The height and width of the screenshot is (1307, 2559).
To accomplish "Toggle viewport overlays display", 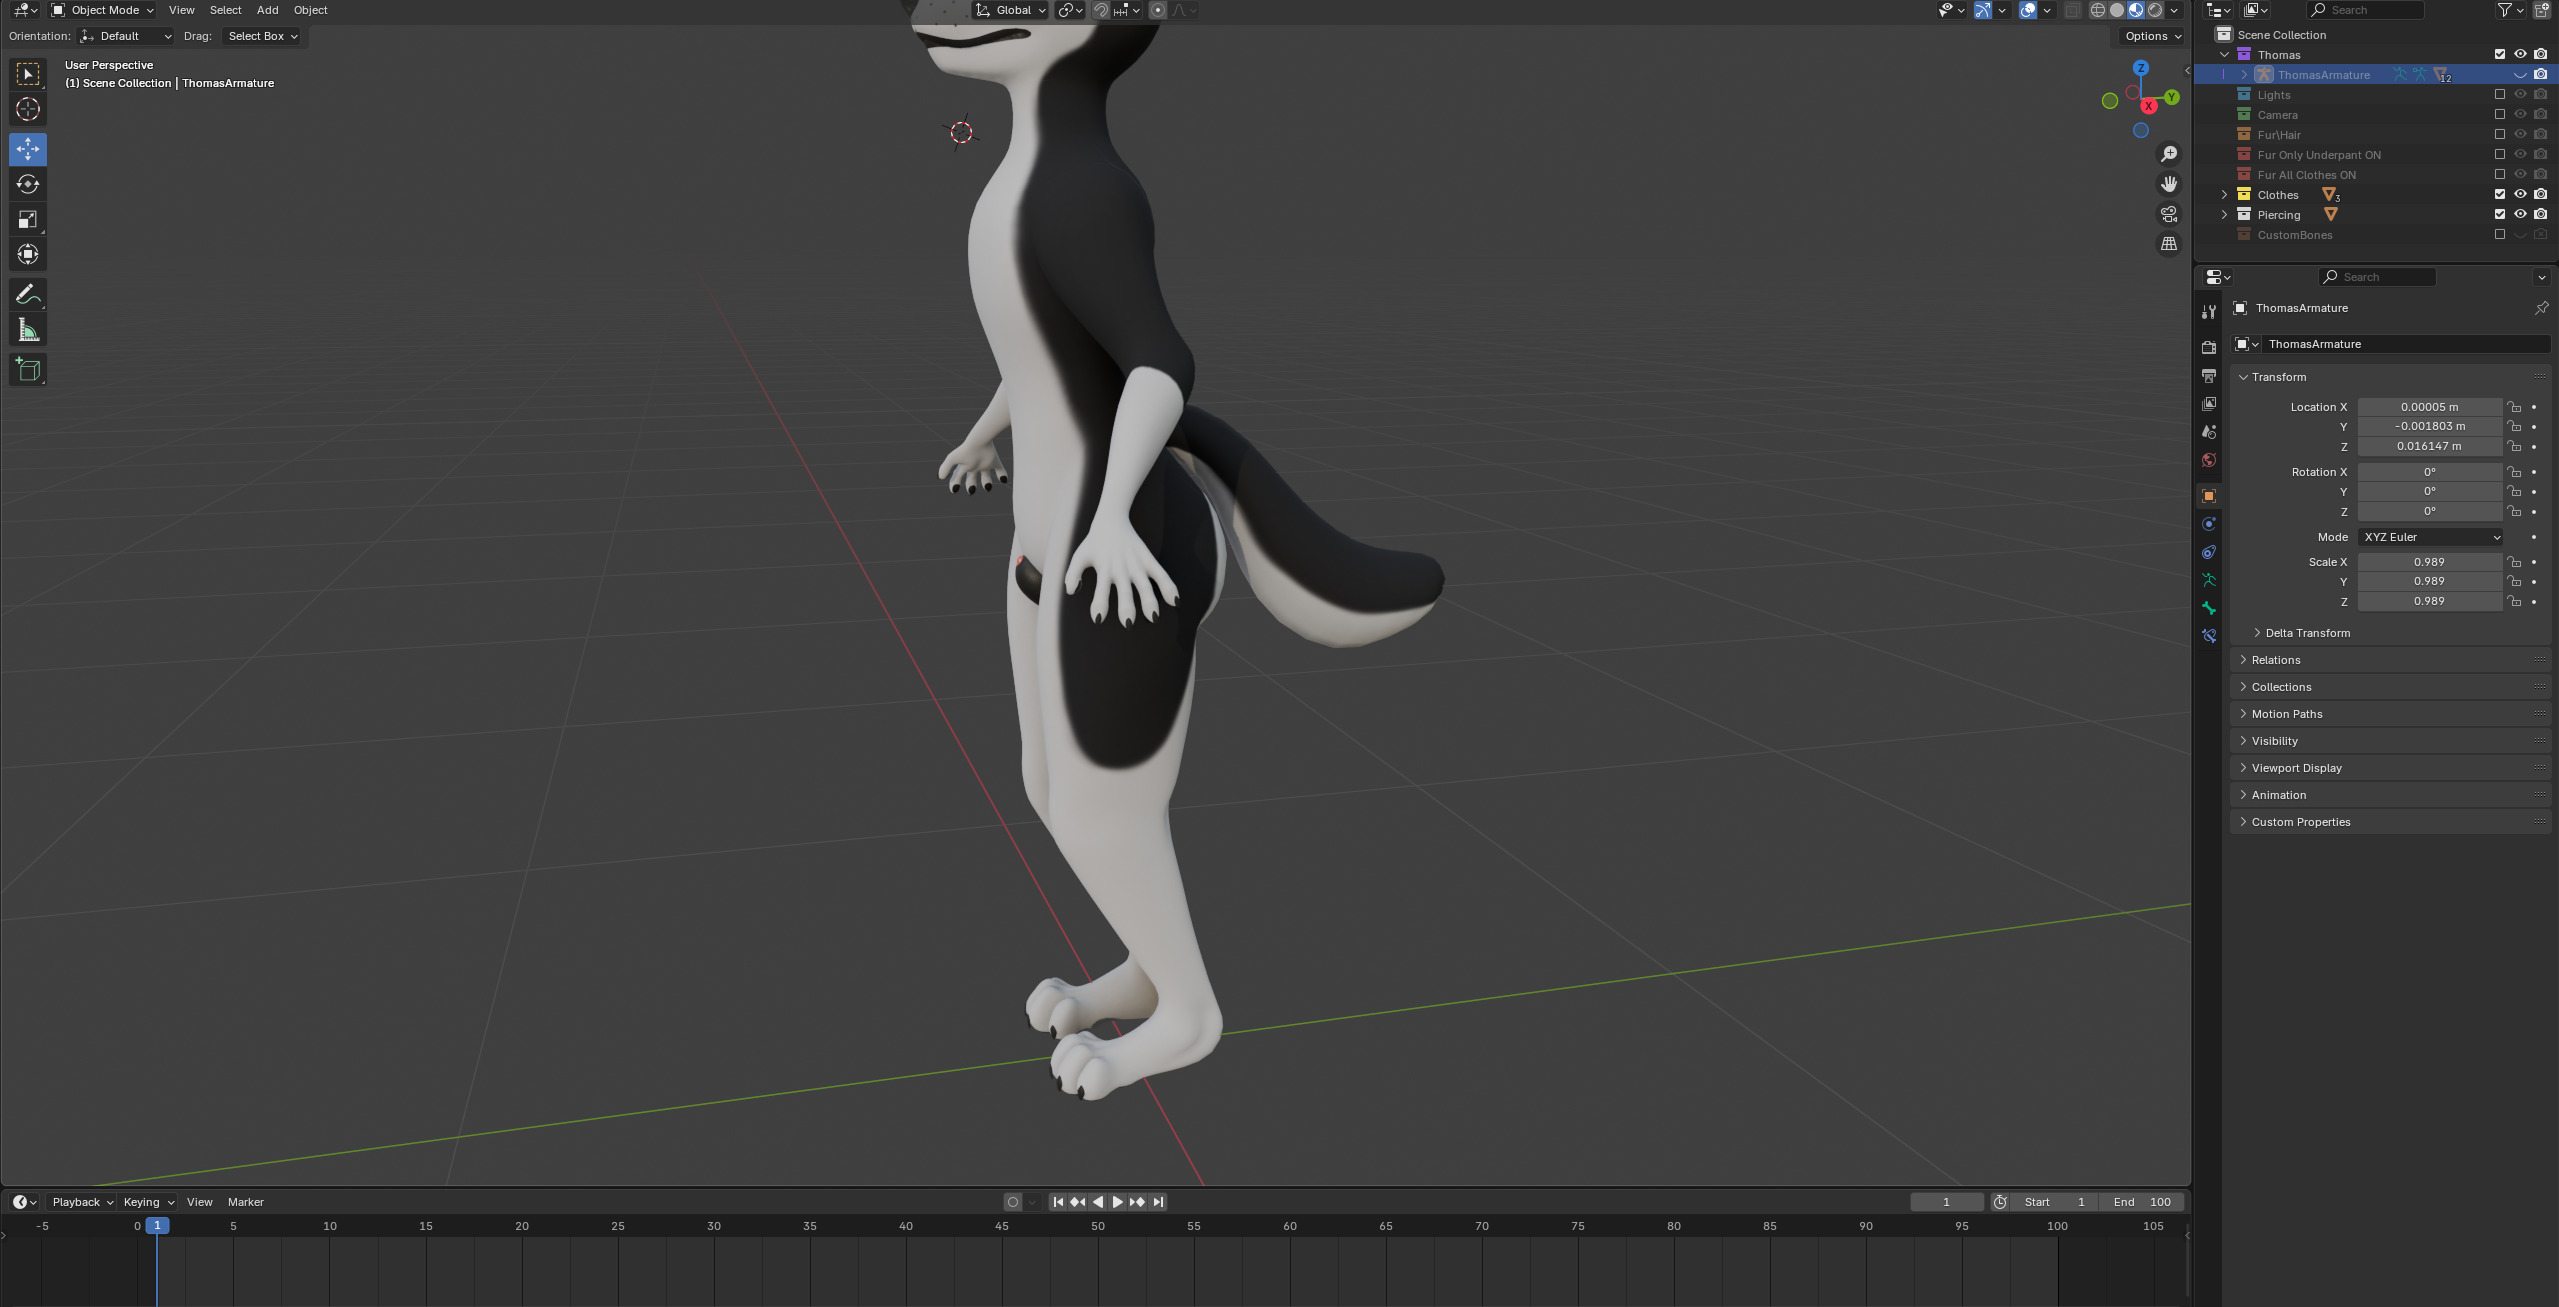I will (2027, 10).
